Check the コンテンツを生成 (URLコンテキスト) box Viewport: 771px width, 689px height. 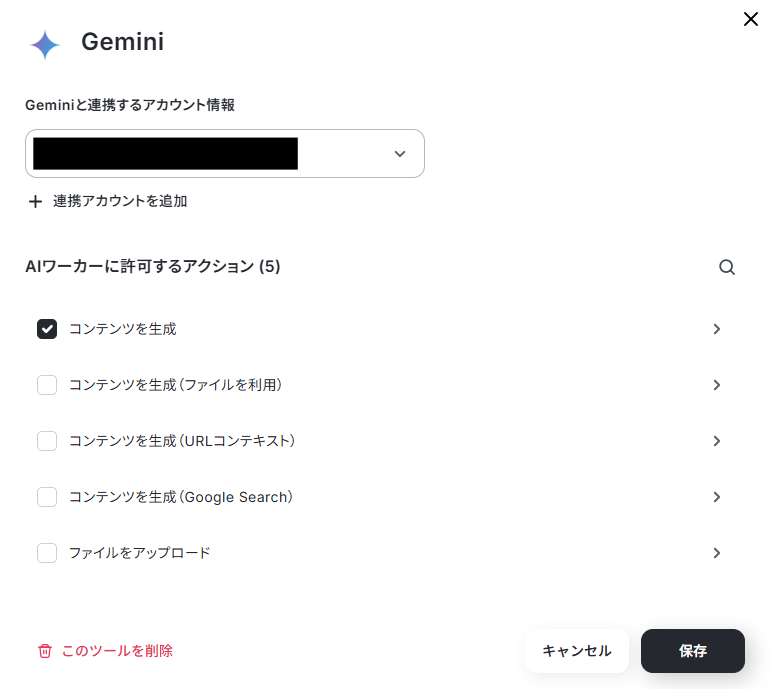pos(47,441)
